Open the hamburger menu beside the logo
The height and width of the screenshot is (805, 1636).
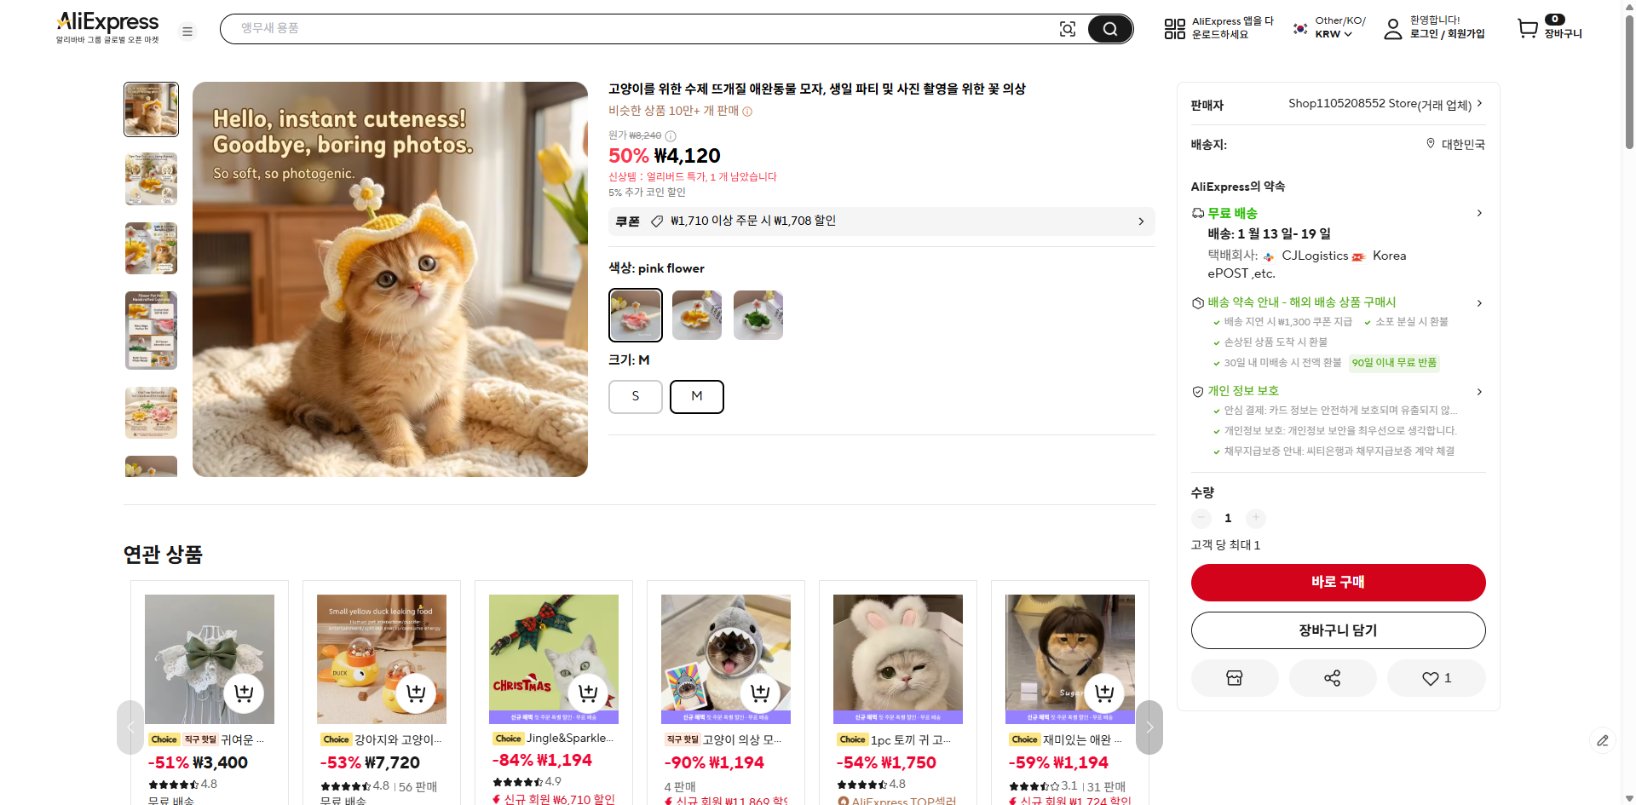186,30
